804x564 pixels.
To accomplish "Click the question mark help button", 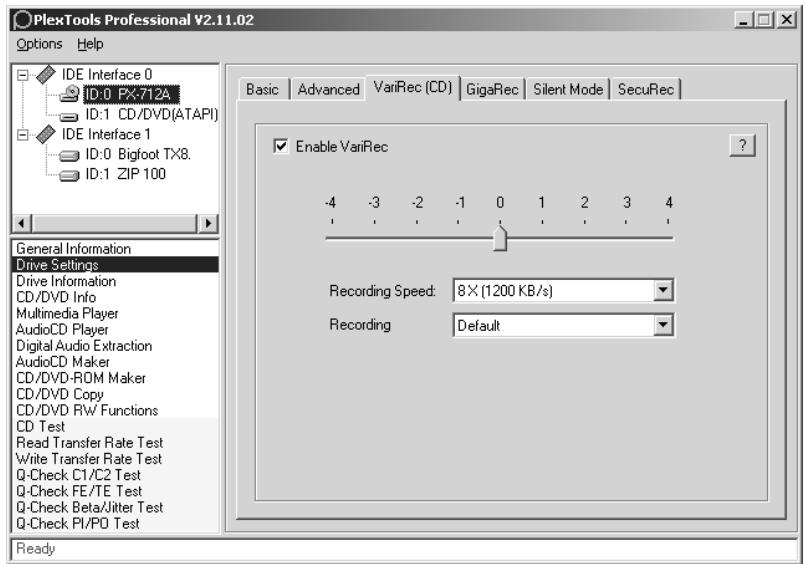I will click(x=742, y=146).
